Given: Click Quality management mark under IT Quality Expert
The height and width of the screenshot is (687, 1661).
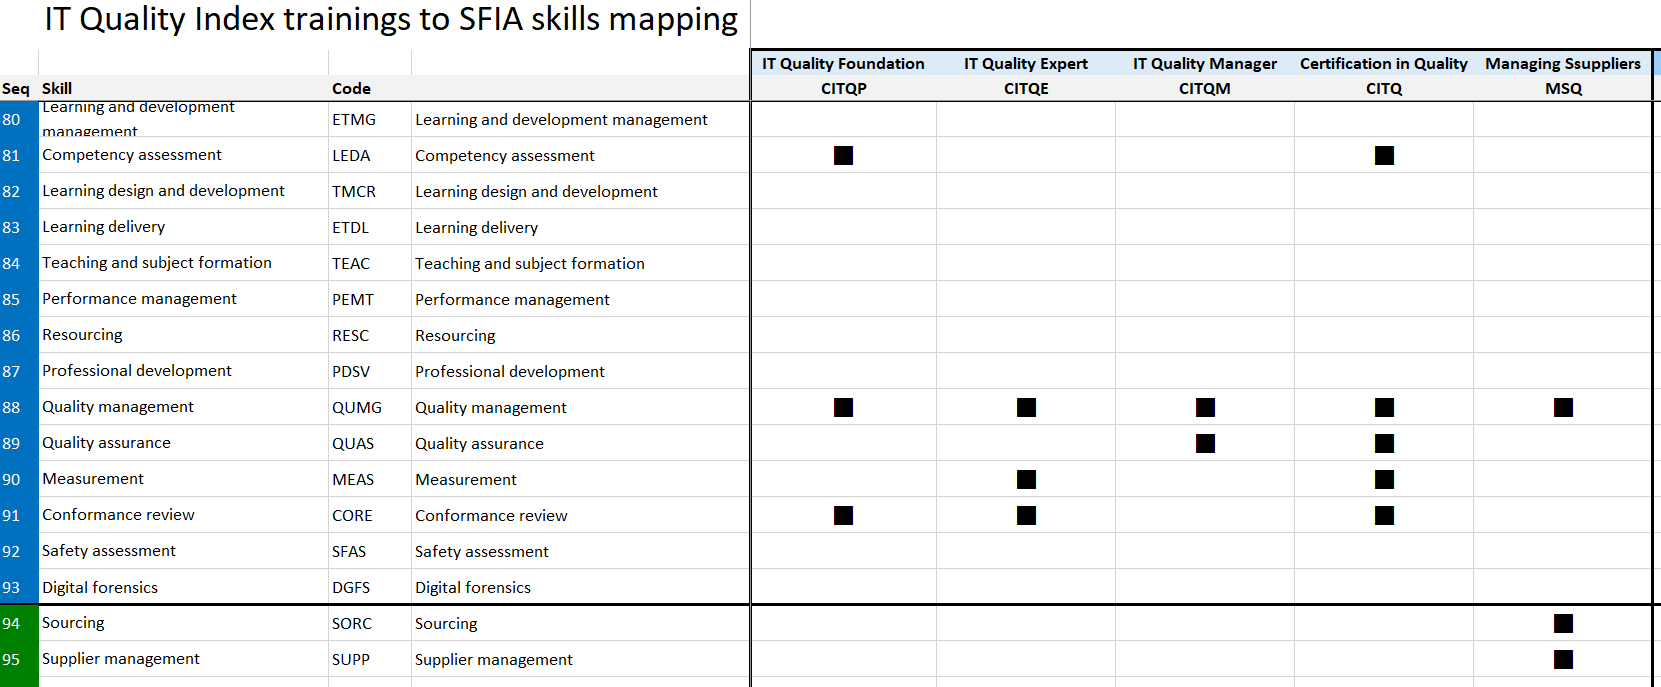Looking at the screenshot, I should click(1026, 407).
